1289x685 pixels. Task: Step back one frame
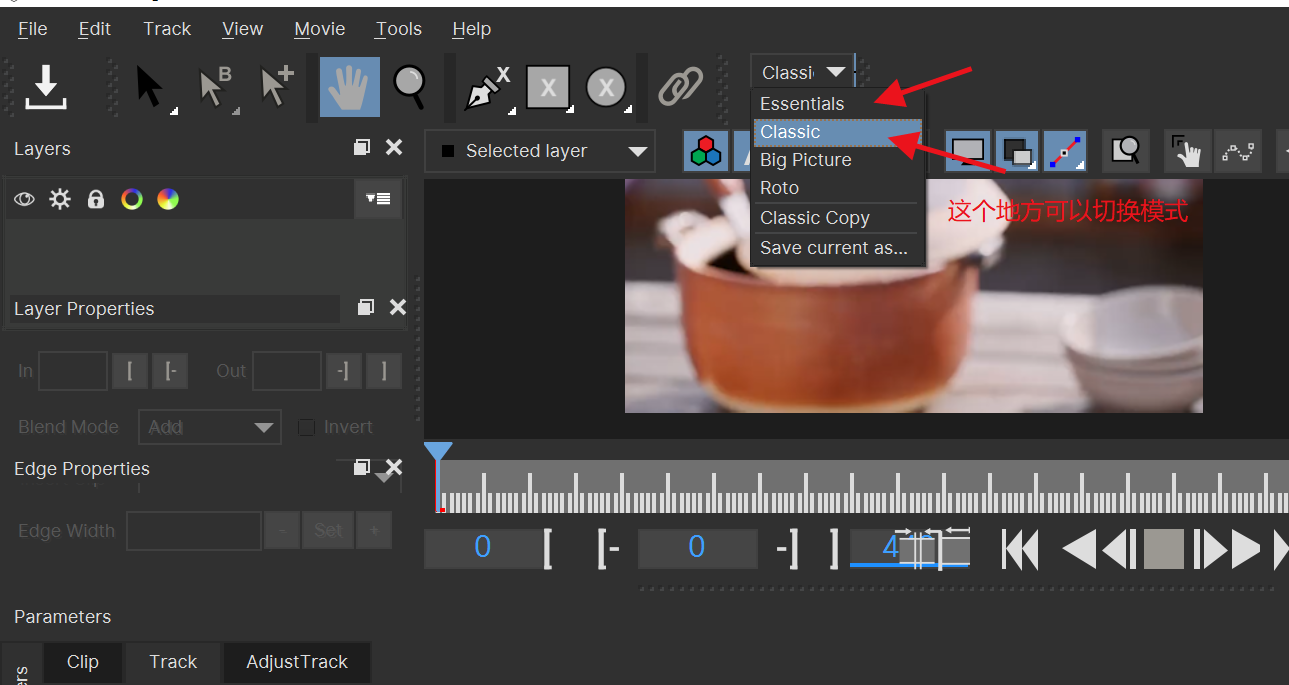[1119, 549]
